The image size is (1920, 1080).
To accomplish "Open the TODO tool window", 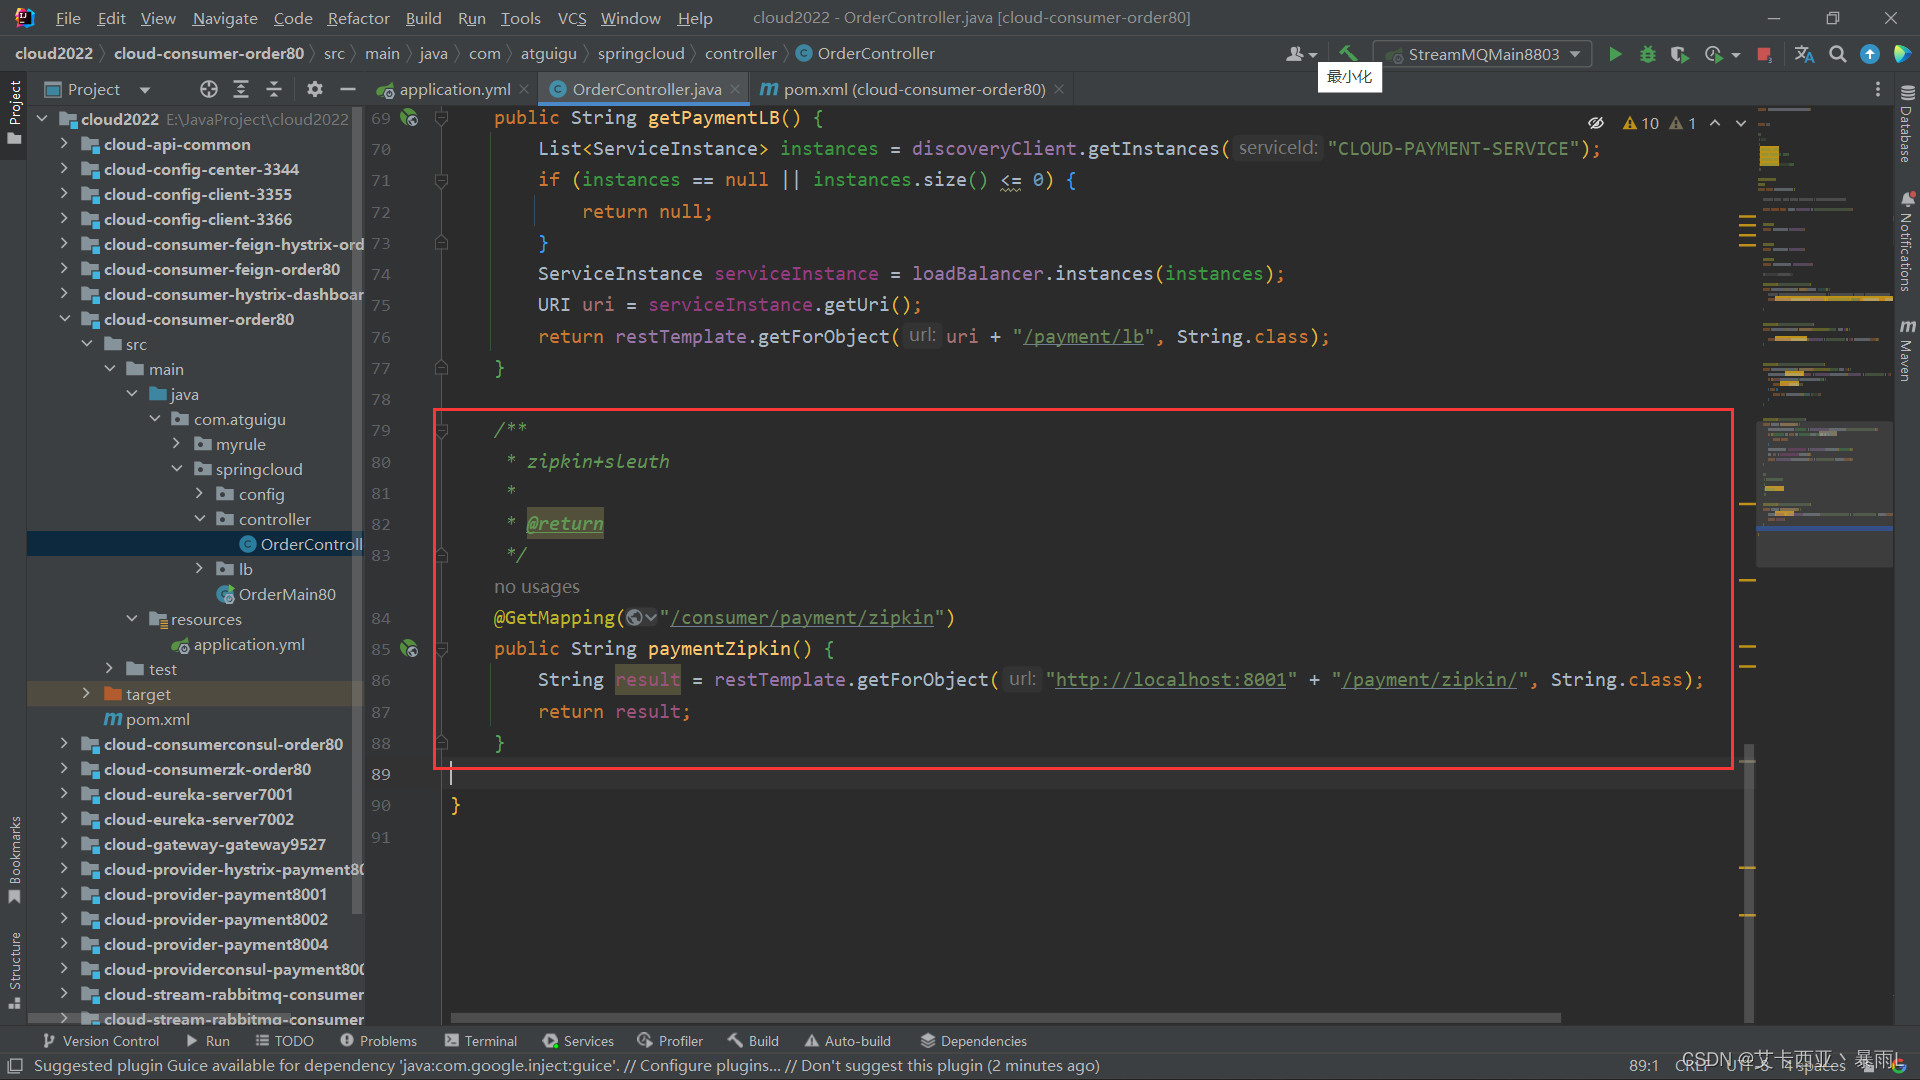I will 284,1041.
